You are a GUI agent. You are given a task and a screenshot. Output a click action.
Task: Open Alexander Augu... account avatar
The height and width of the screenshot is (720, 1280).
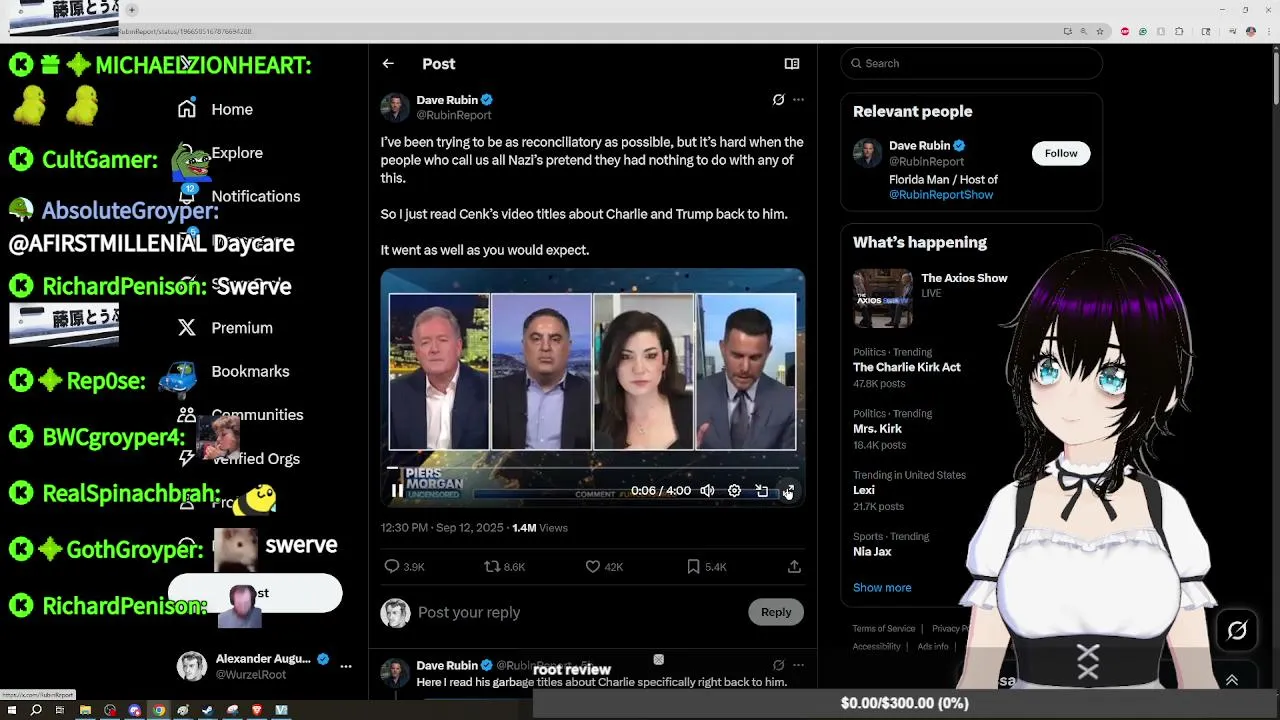(x=192, y=666)
